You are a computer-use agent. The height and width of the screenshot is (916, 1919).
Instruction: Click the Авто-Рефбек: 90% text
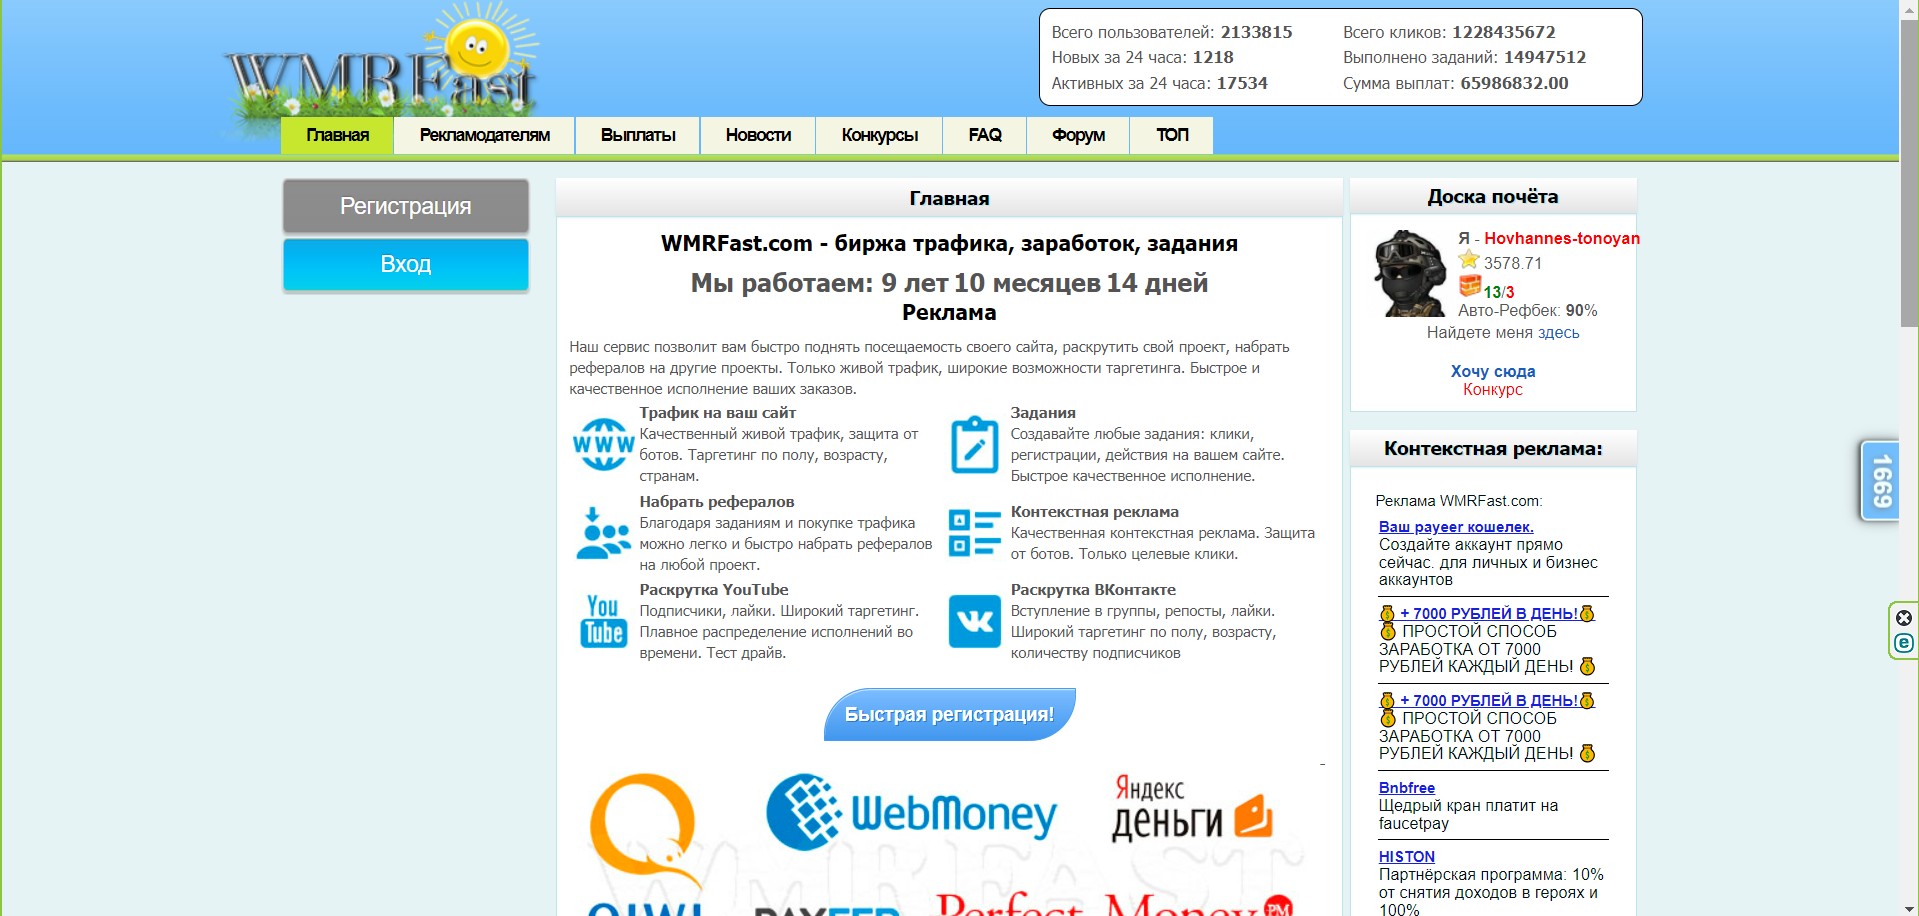(1527, 311)
